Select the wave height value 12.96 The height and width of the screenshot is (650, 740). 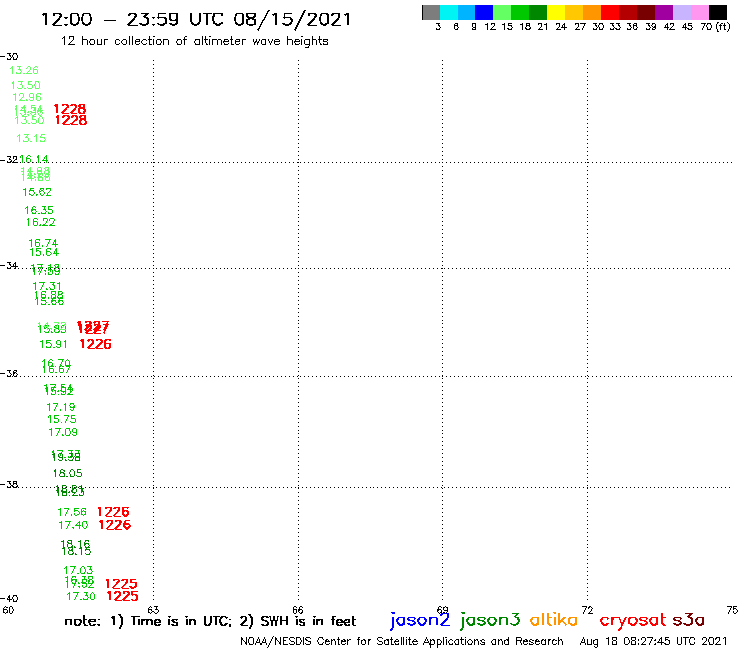point(27,97)
